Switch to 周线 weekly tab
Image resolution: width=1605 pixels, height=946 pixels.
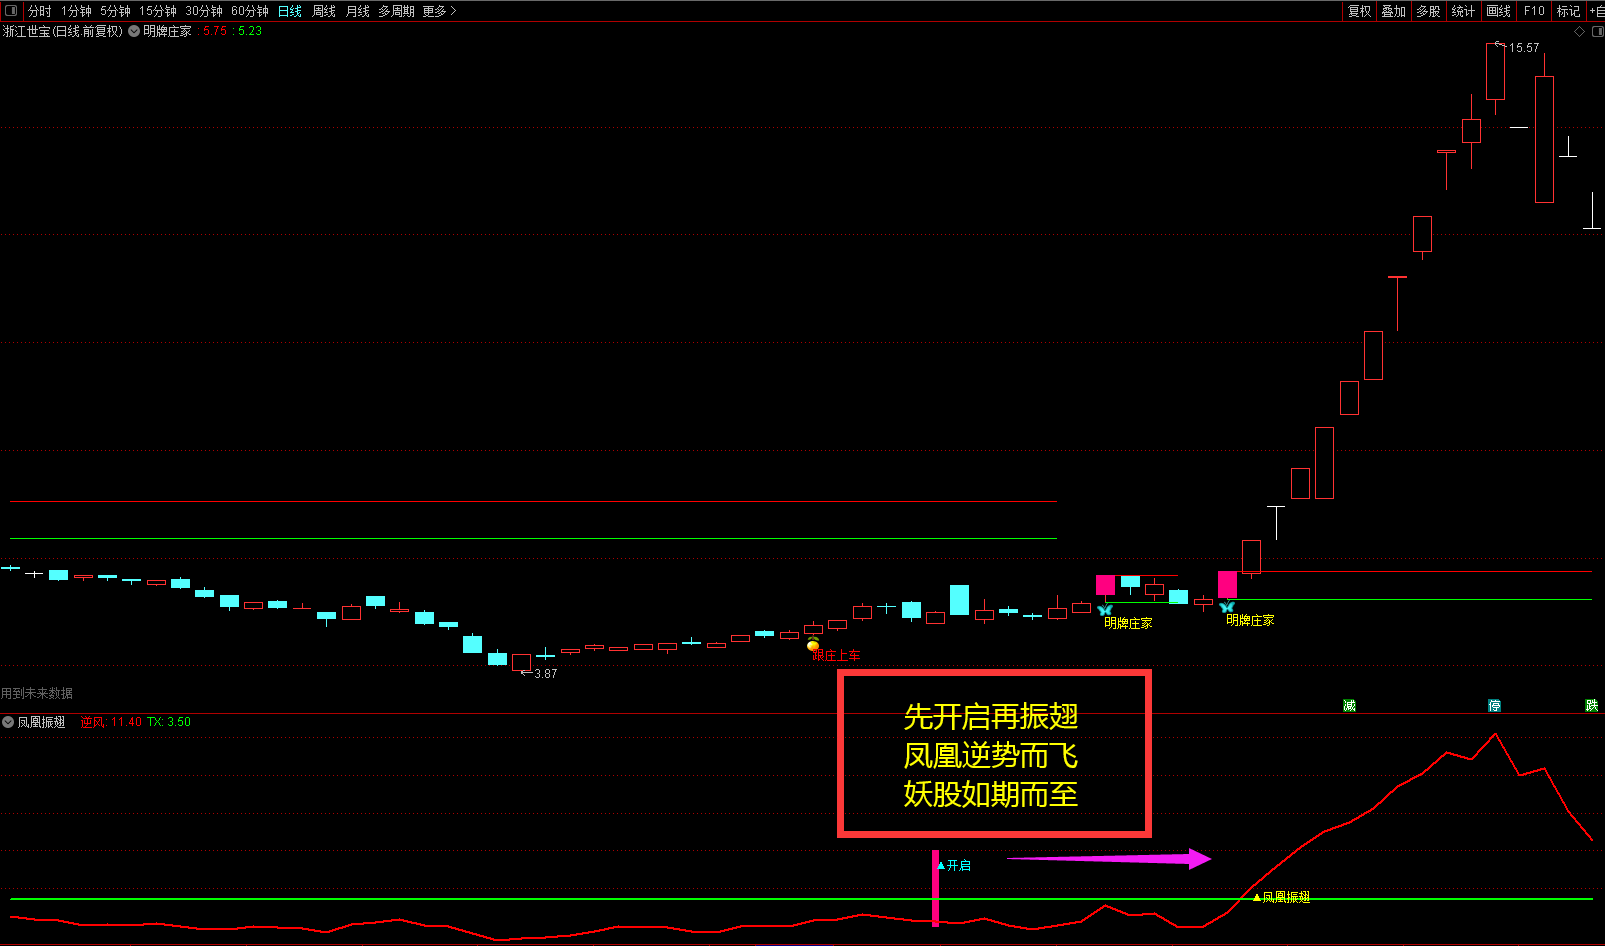tap(324, 11)
